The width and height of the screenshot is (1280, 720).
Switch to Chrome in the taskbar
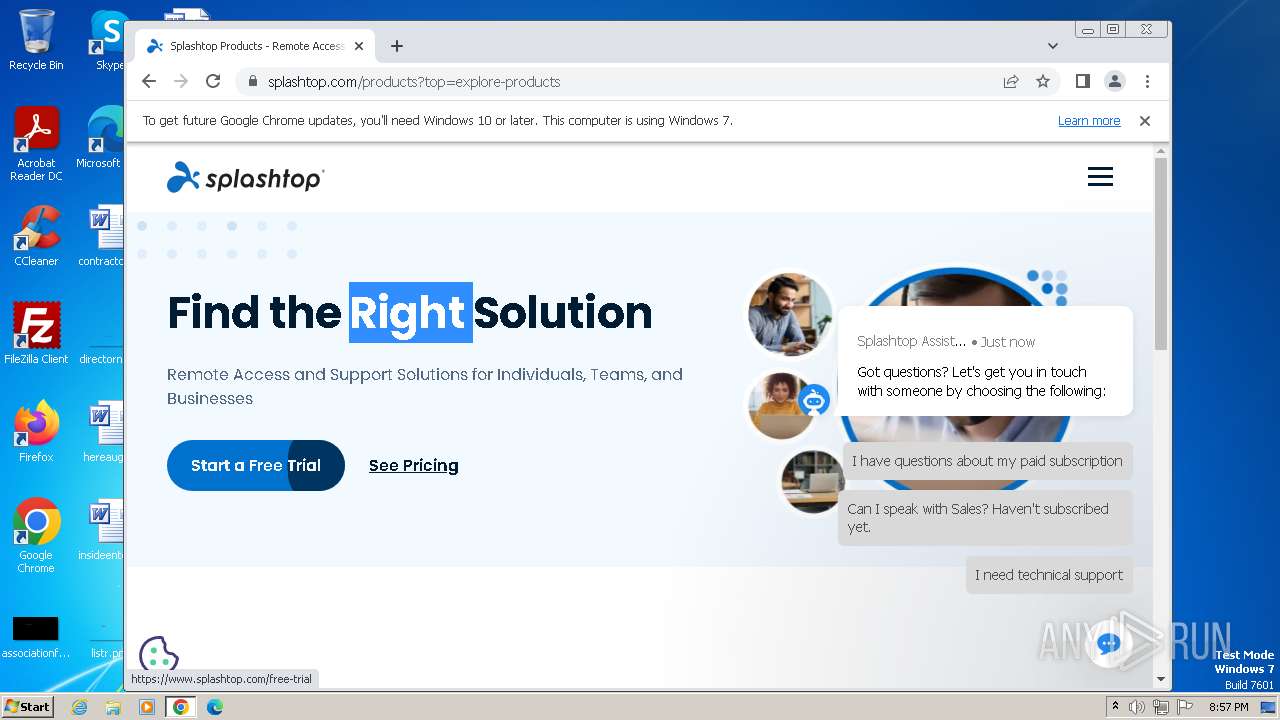[x=180, y=707]
